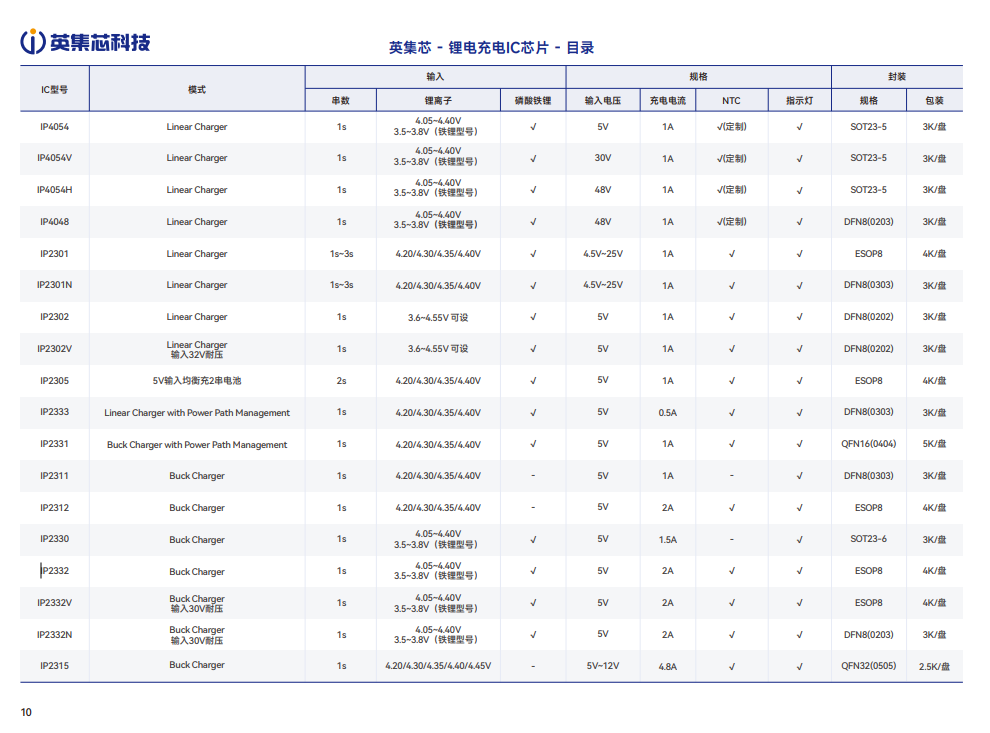The image size is (990, 733).
Task: Select the IP4054V model cell
Action: tap(54, 158)
